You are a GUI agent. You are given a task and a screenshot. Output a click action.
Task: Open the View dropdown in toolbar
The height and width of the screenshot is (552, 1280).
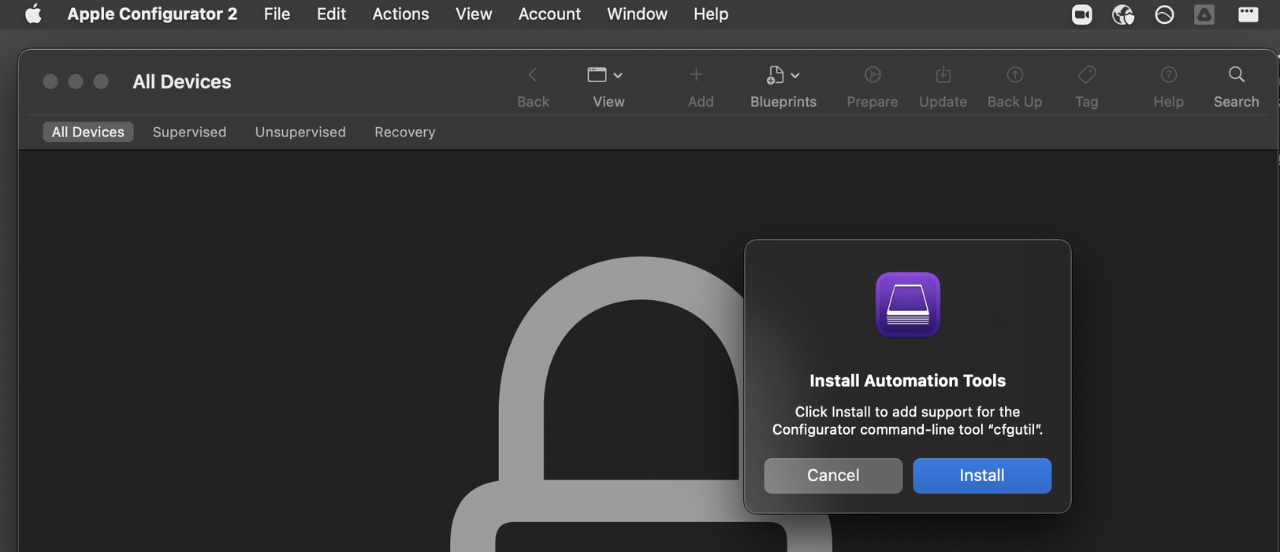tap(605, 75)
